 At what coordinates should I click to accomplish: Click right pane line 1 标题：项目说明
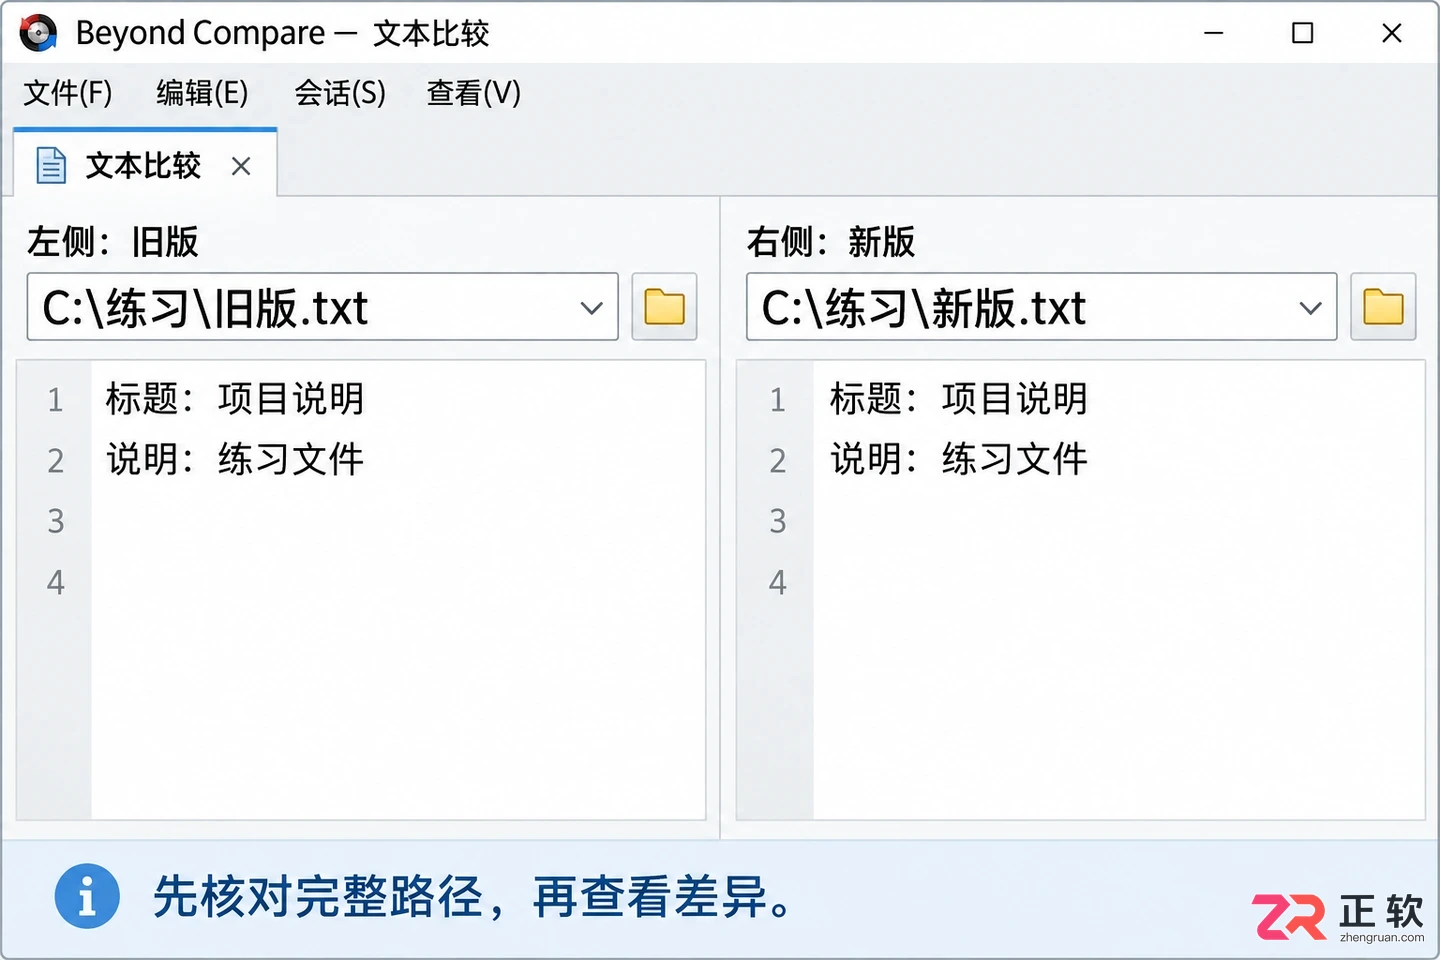[958, 399]
